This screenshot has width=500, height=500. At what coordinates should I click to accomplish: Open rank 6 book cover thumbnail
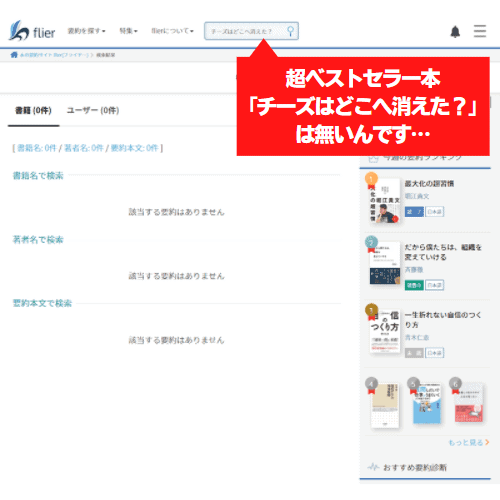tap(468, 403)
